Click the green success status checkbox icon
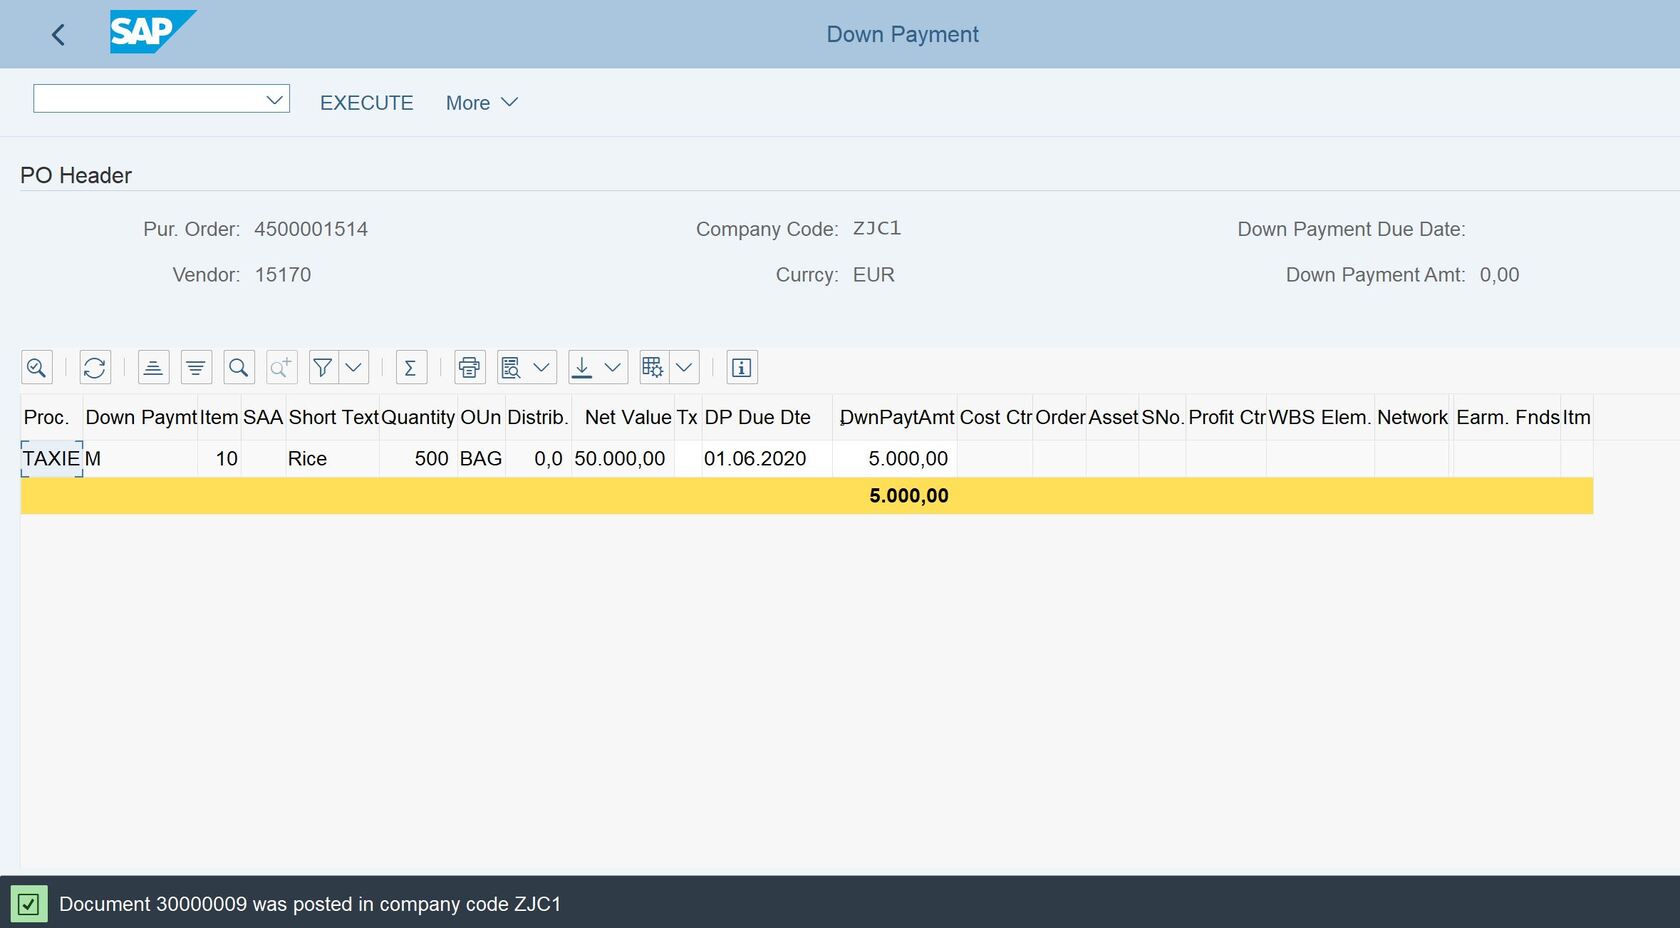Image resolution: width=1680 pixels, height=928 pixels. coord(29,904)
